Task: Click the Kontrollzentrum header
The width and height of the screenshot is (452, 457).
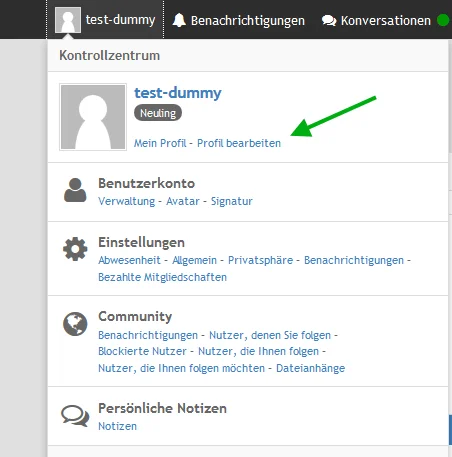Action: [110, 55]
